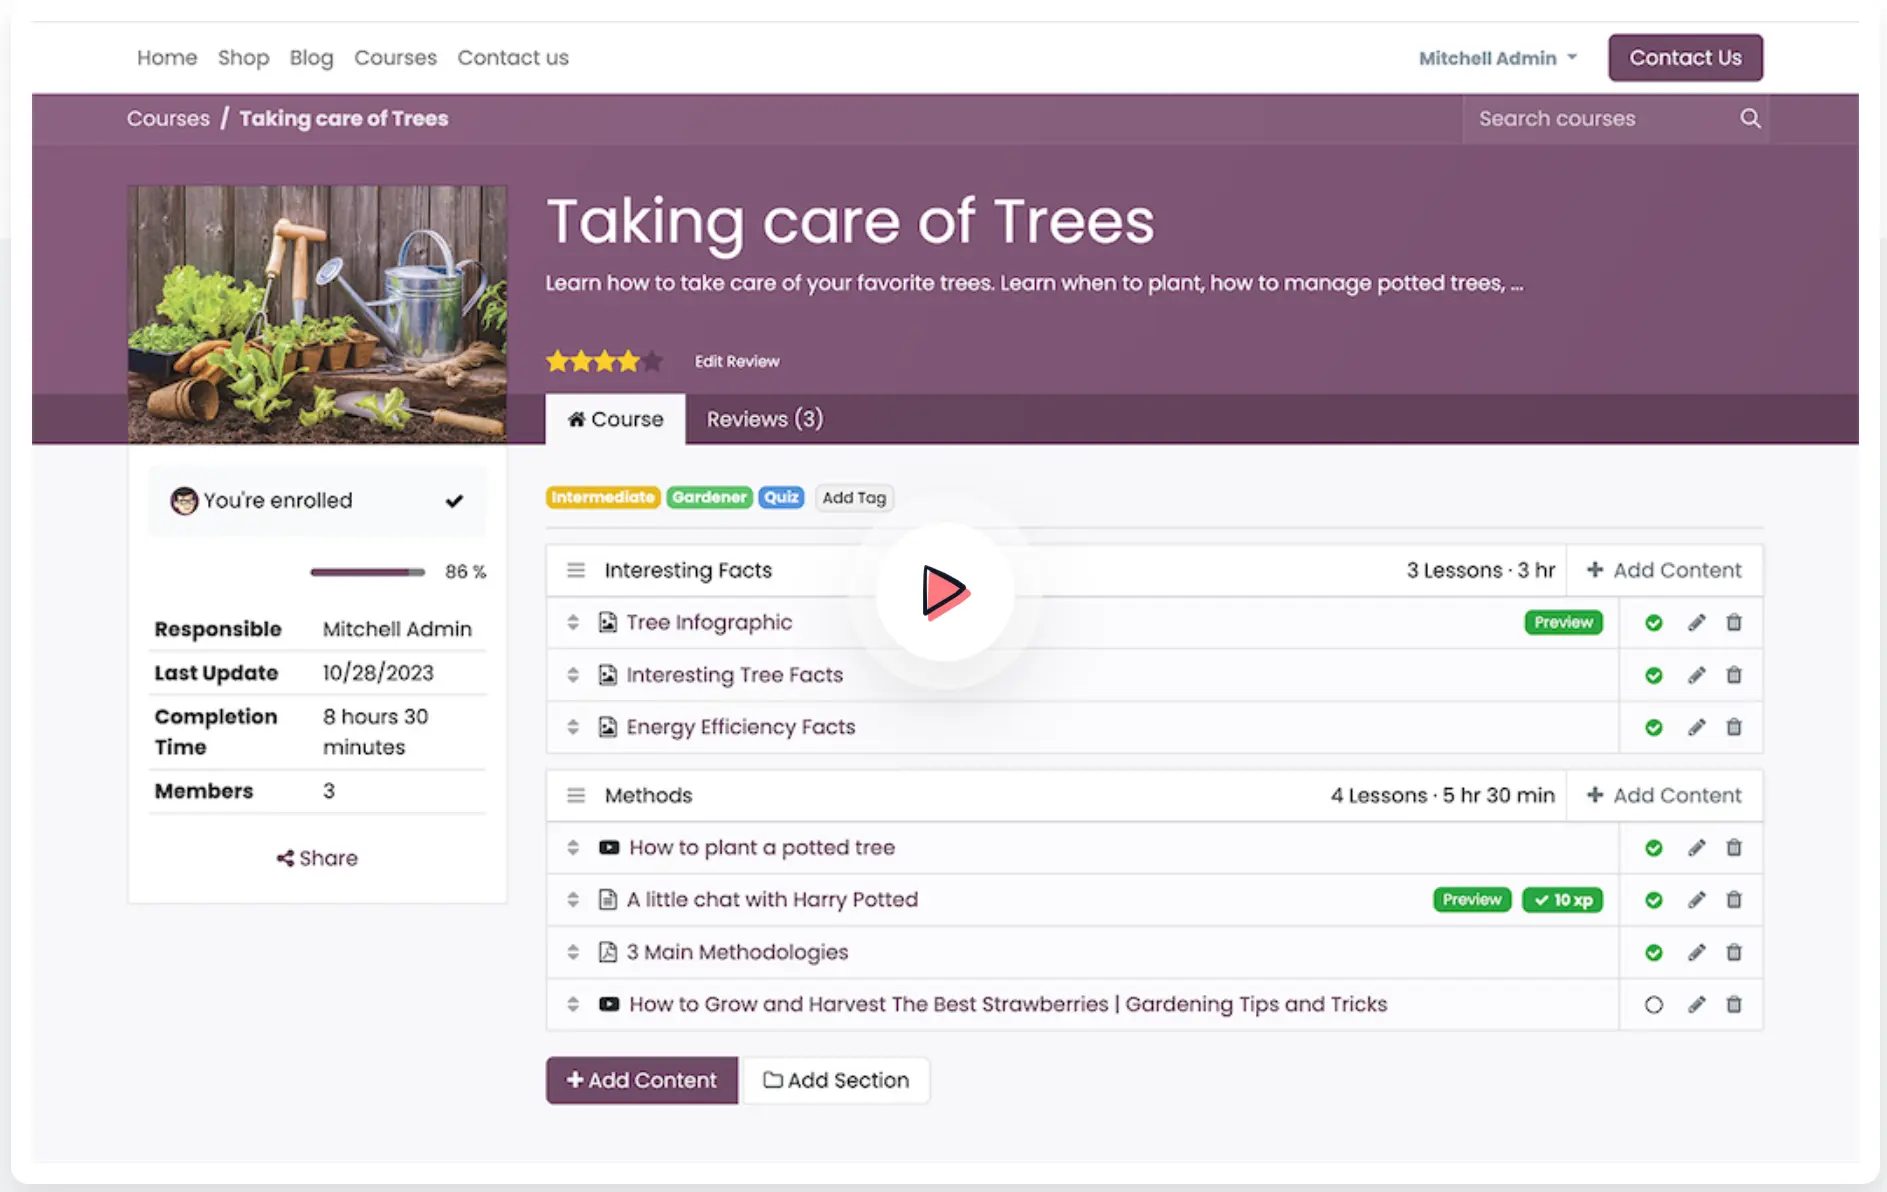
Task: Edit the 3 Main Methodologies lesson
Action: (1696, 952)
